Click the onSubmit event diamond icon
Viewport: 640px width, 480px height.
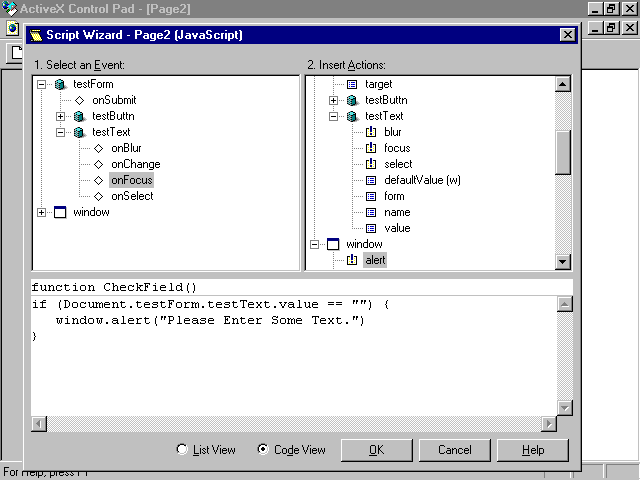79,100
